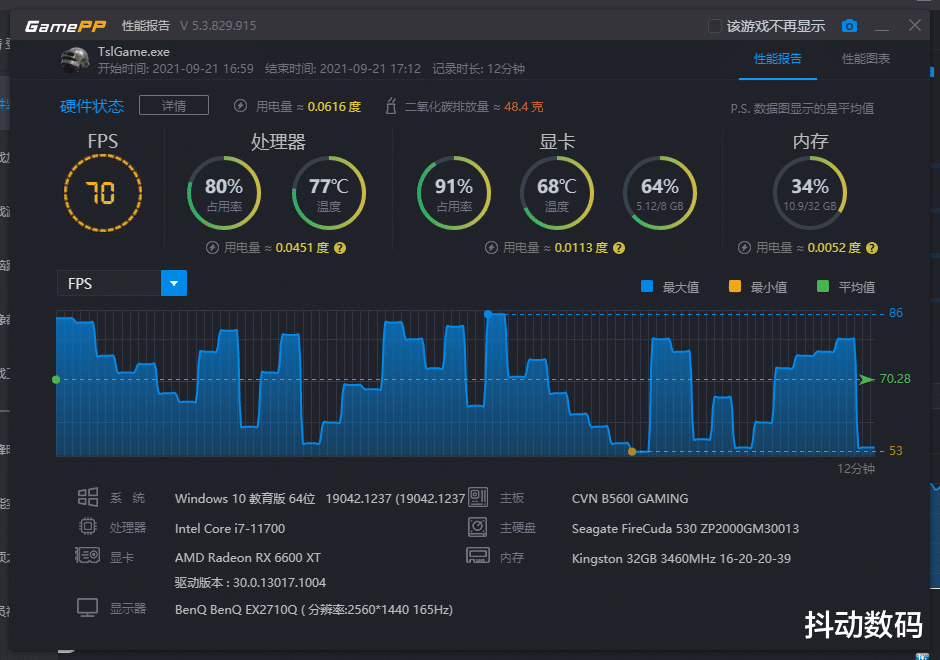
Task: Click the lightning icon under 处理器 gauges
Action: coord(212,248)
